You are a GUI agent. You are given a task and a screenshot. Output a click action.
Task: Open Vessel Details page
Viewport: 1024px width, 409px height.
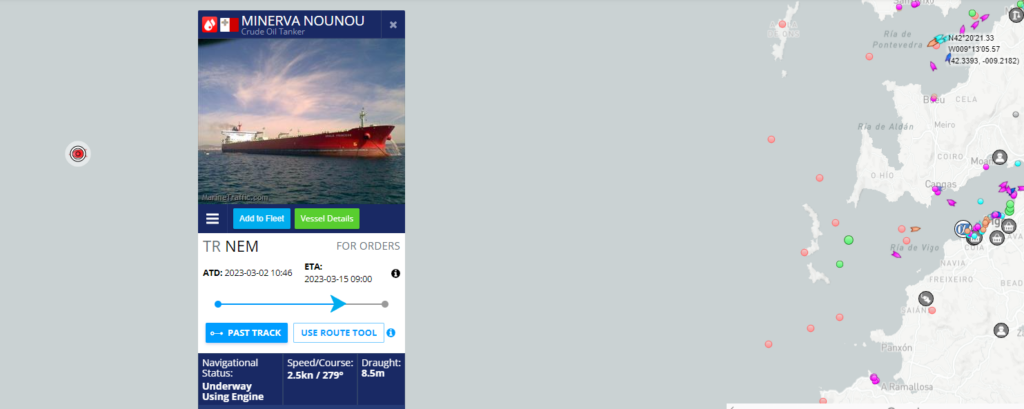click(327, 219)
